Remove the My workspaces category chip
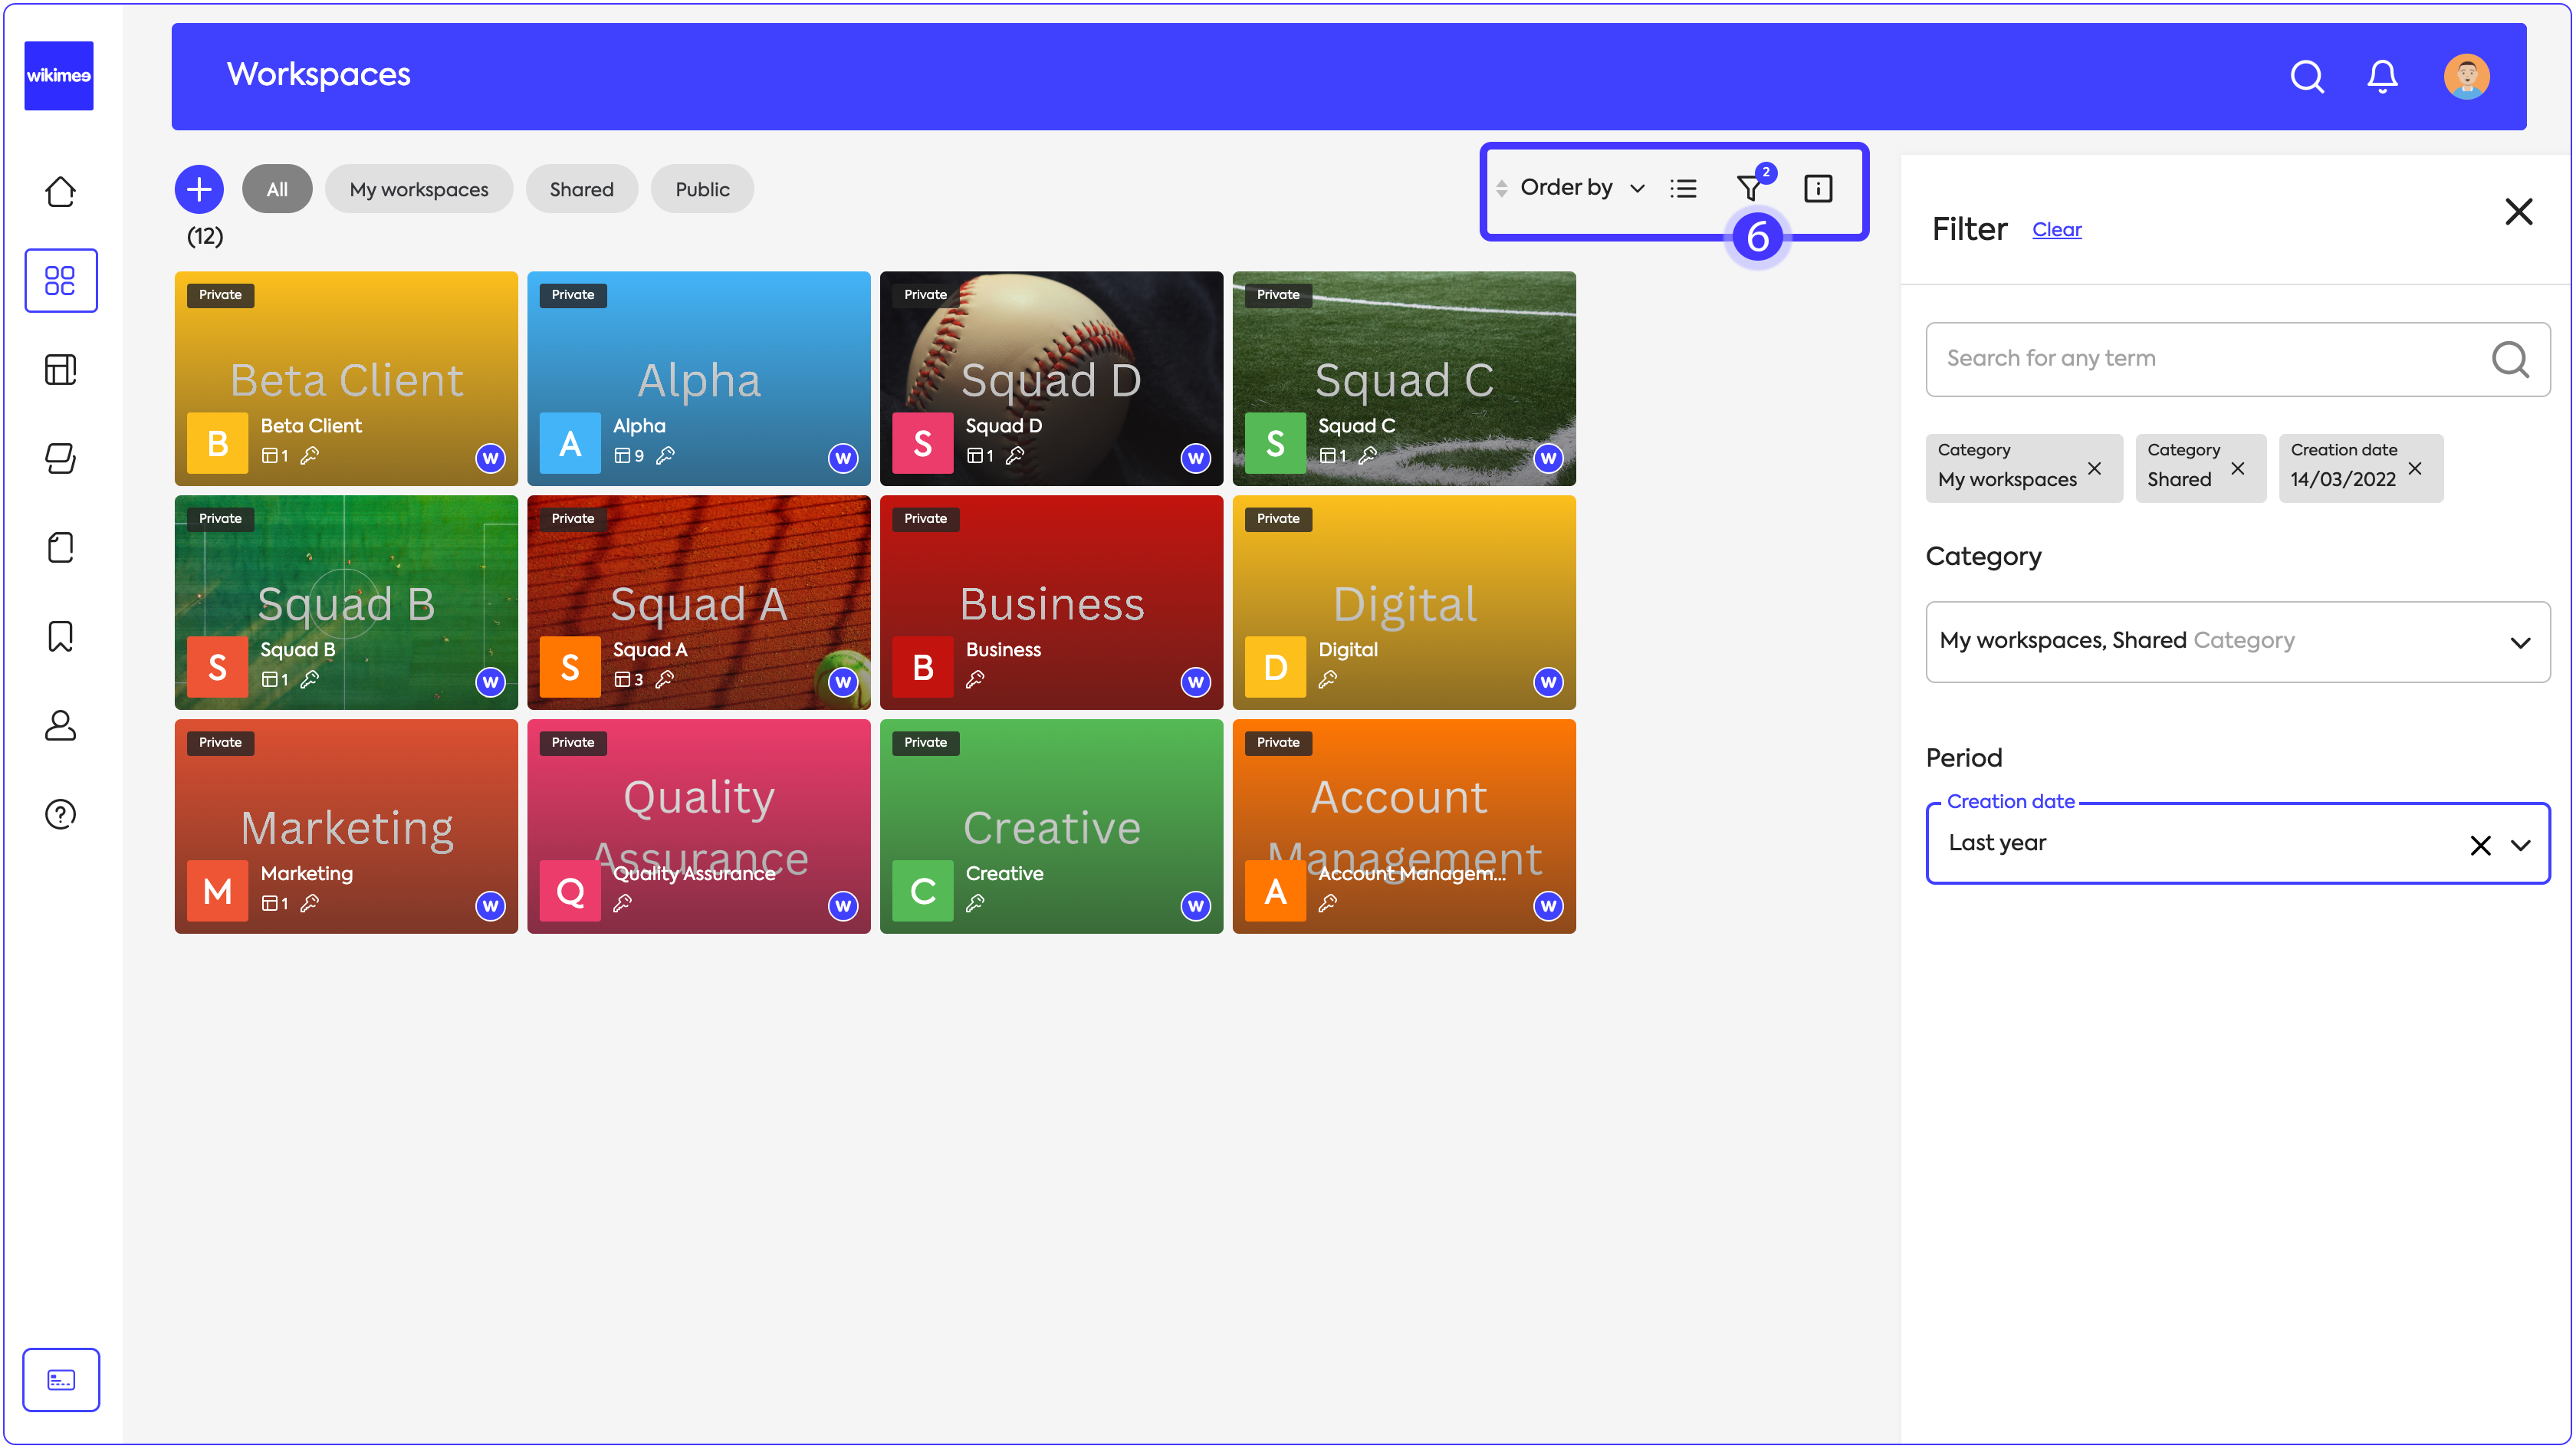 [2094, 468]
